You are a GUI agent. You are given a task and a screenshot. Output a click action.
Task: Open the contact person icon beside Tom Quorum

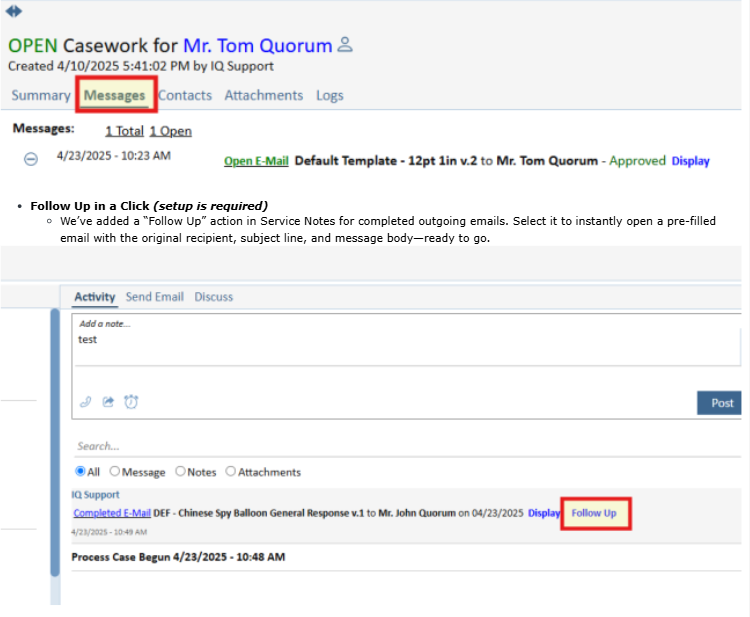[x=345, y=44]
